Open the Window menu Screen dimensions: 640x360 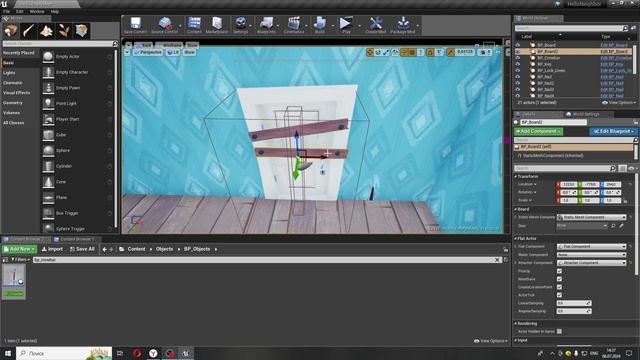tap(37, 11)
